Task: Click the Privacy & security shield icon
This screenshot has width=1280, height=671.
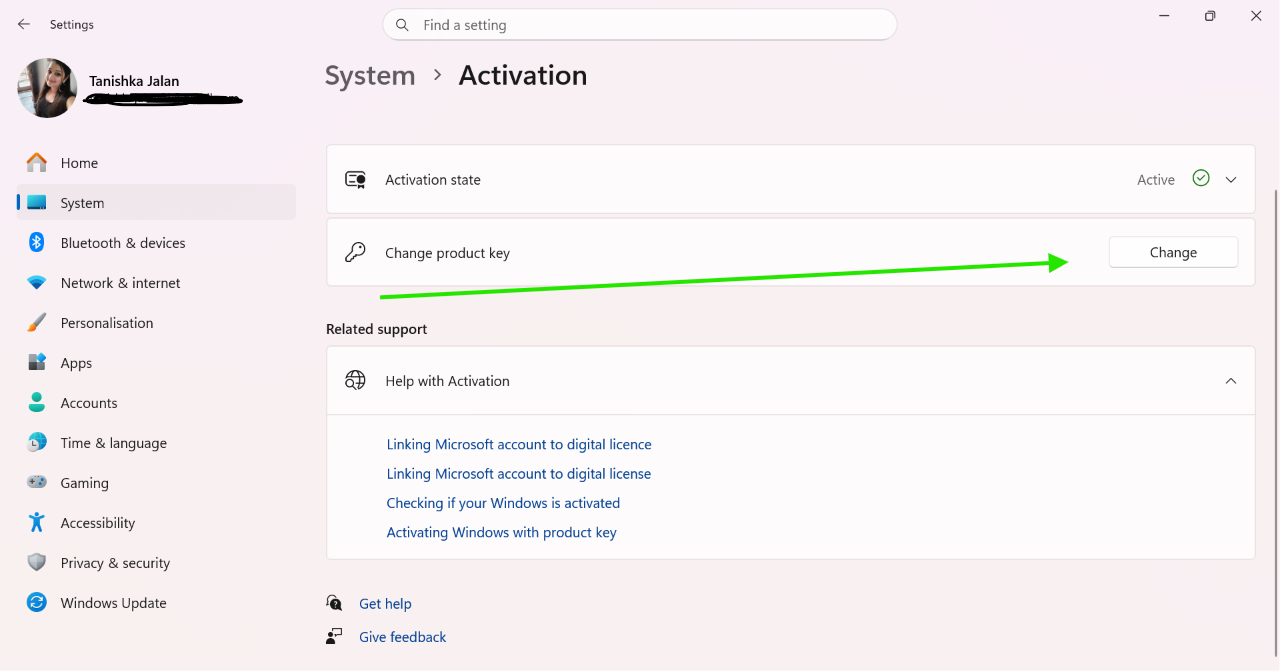Action: coord(37,563)
